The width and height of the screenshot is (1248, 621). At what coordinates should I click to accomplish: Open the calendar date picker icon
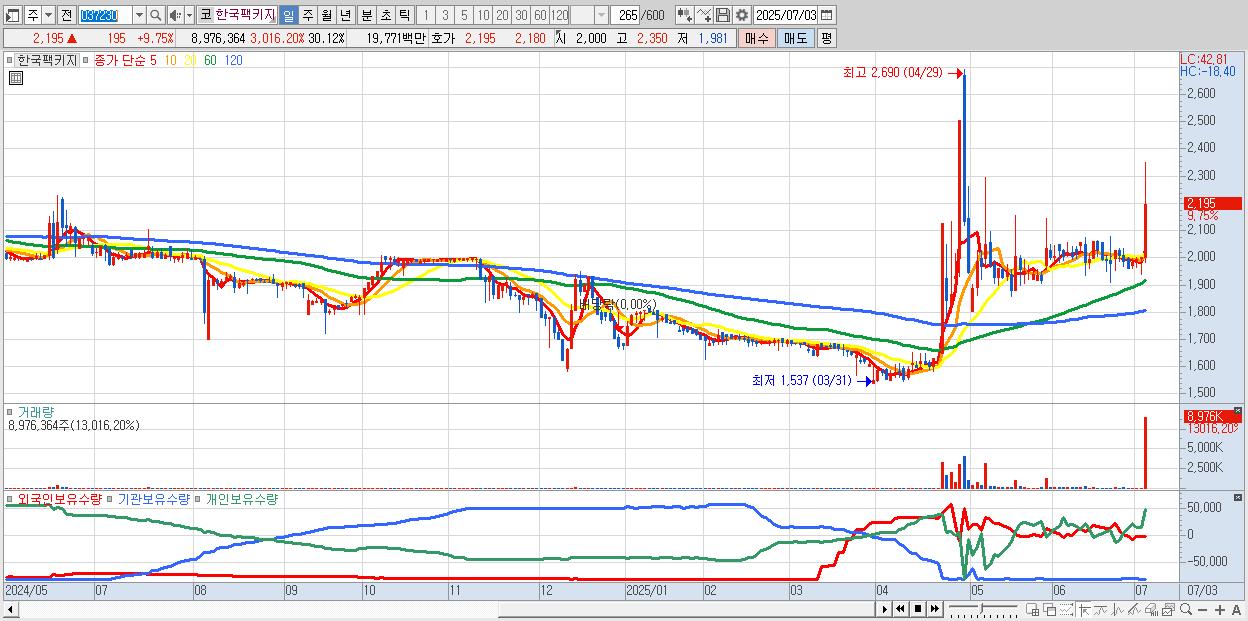point(826,15)
